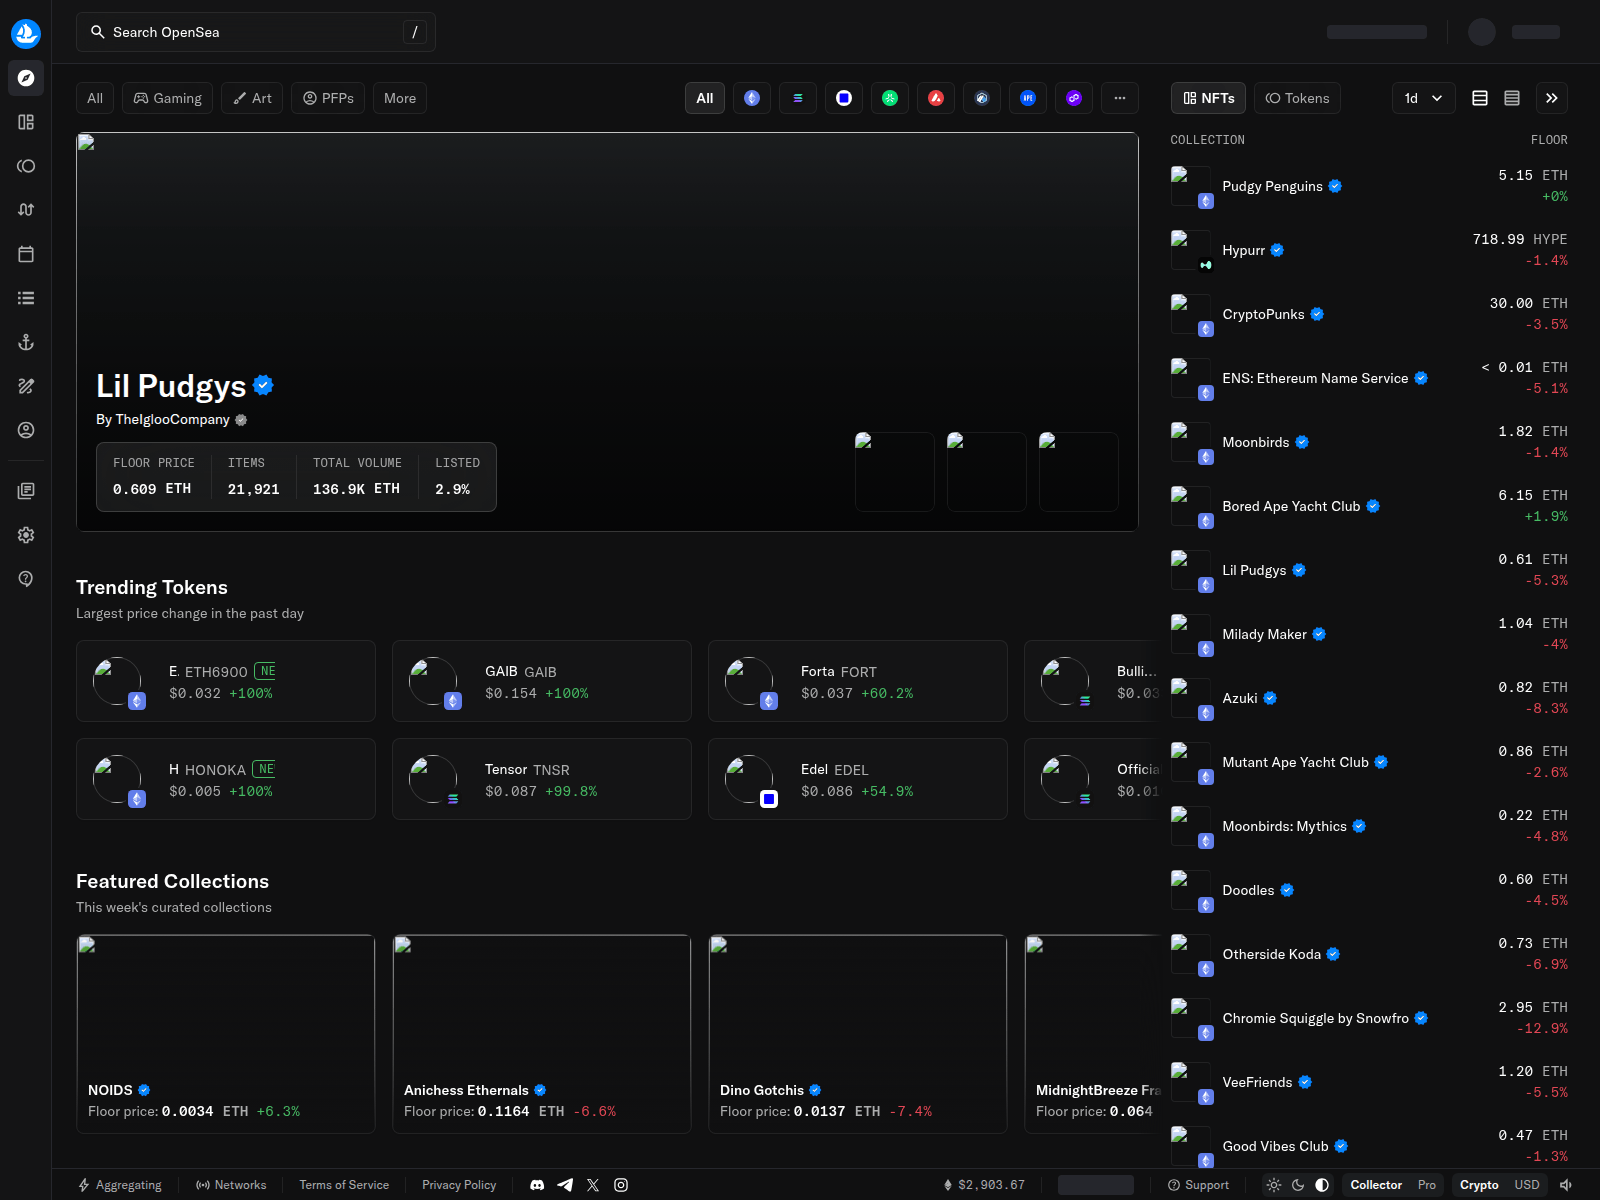Switch to the NFTs tab
The width and height of the screenshot is (1600, 1200).
point(1208,98)
